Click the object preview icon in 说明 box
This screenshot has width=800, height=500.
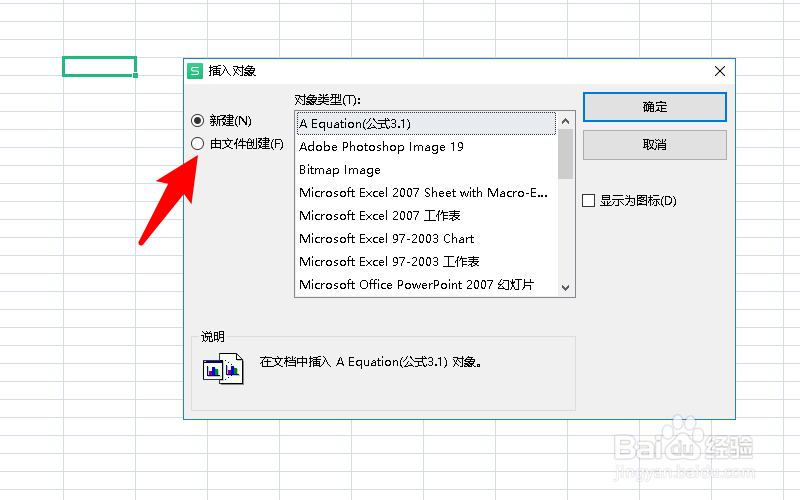[223, 368]
